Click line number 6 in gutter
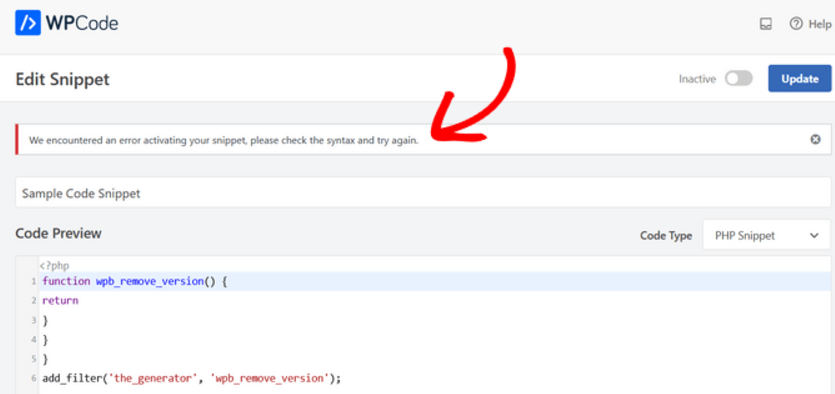Image resolution: width=835 pixels, height=394 pixels. click(x=34, y=379)
